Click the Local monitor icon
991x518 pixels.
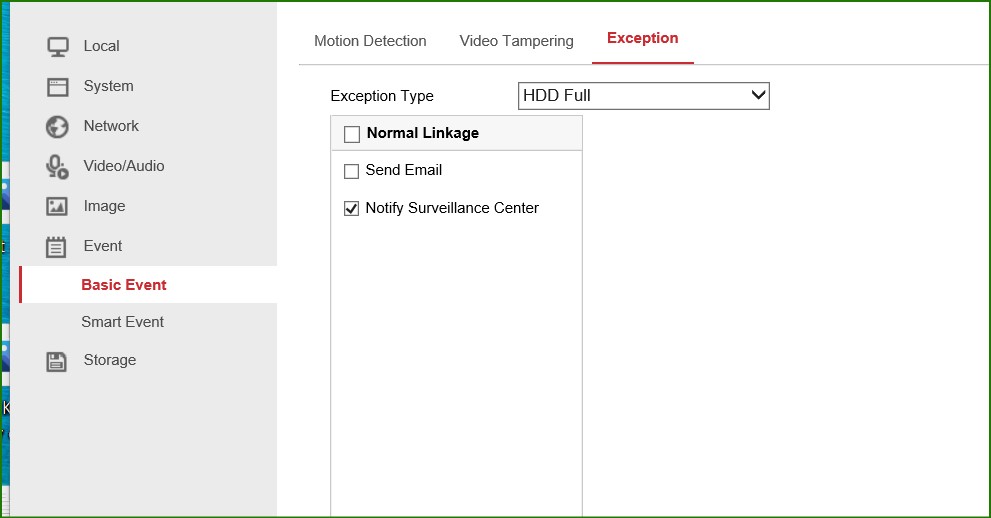click(58, 46)
